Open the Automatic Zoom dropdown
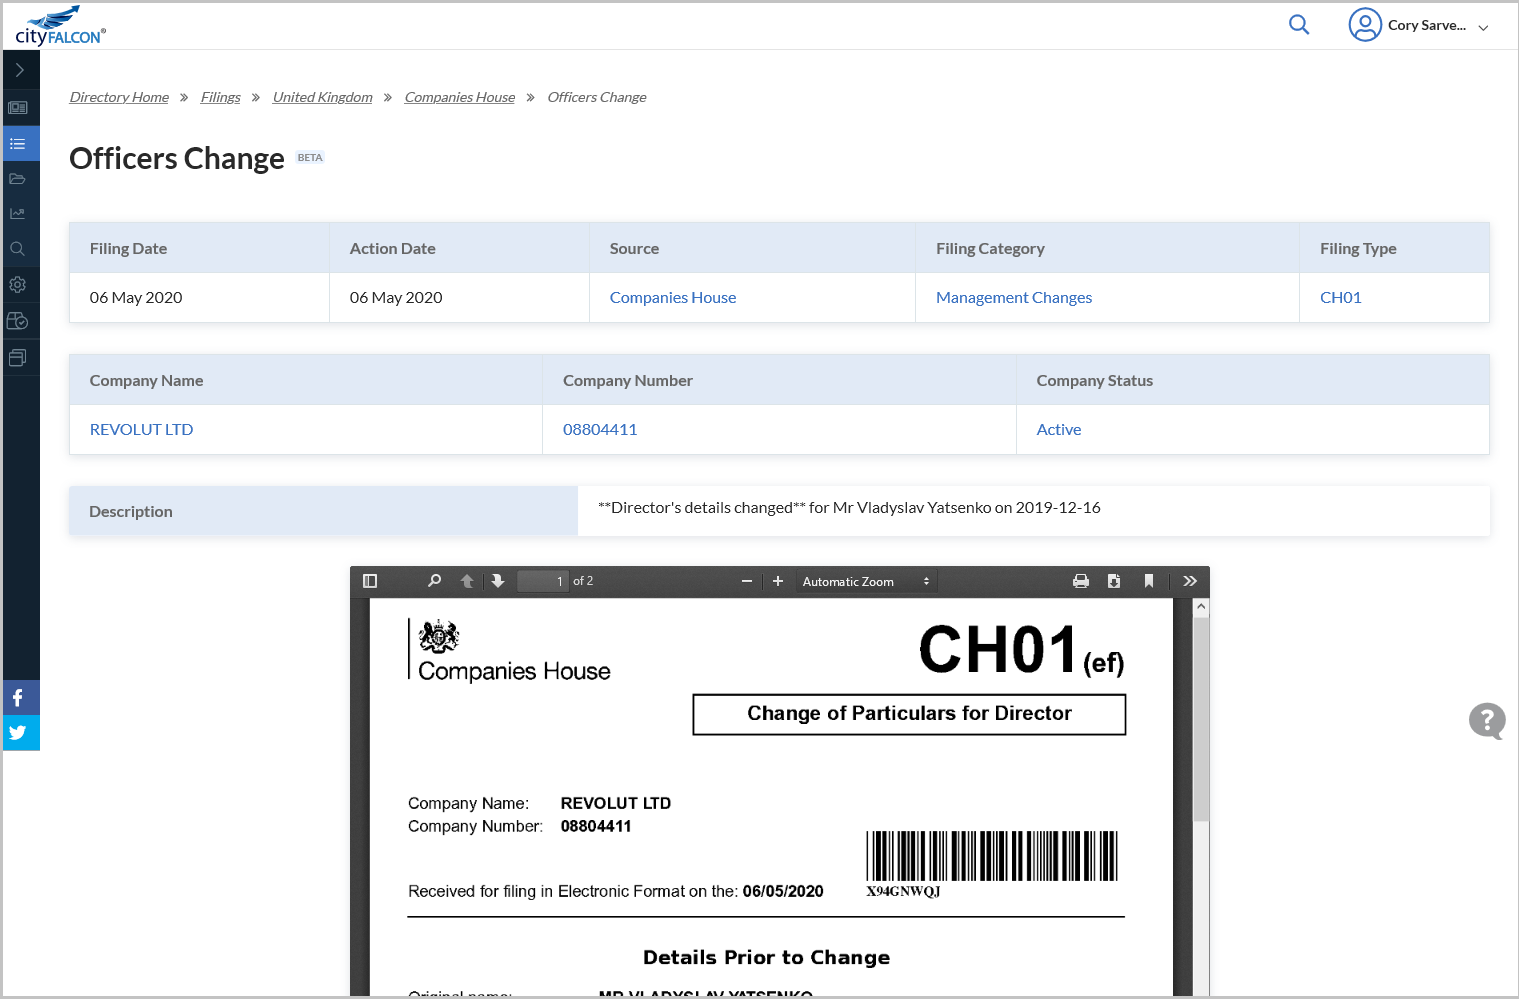This screenshot has width=1519, height=999. click(866, 581)
